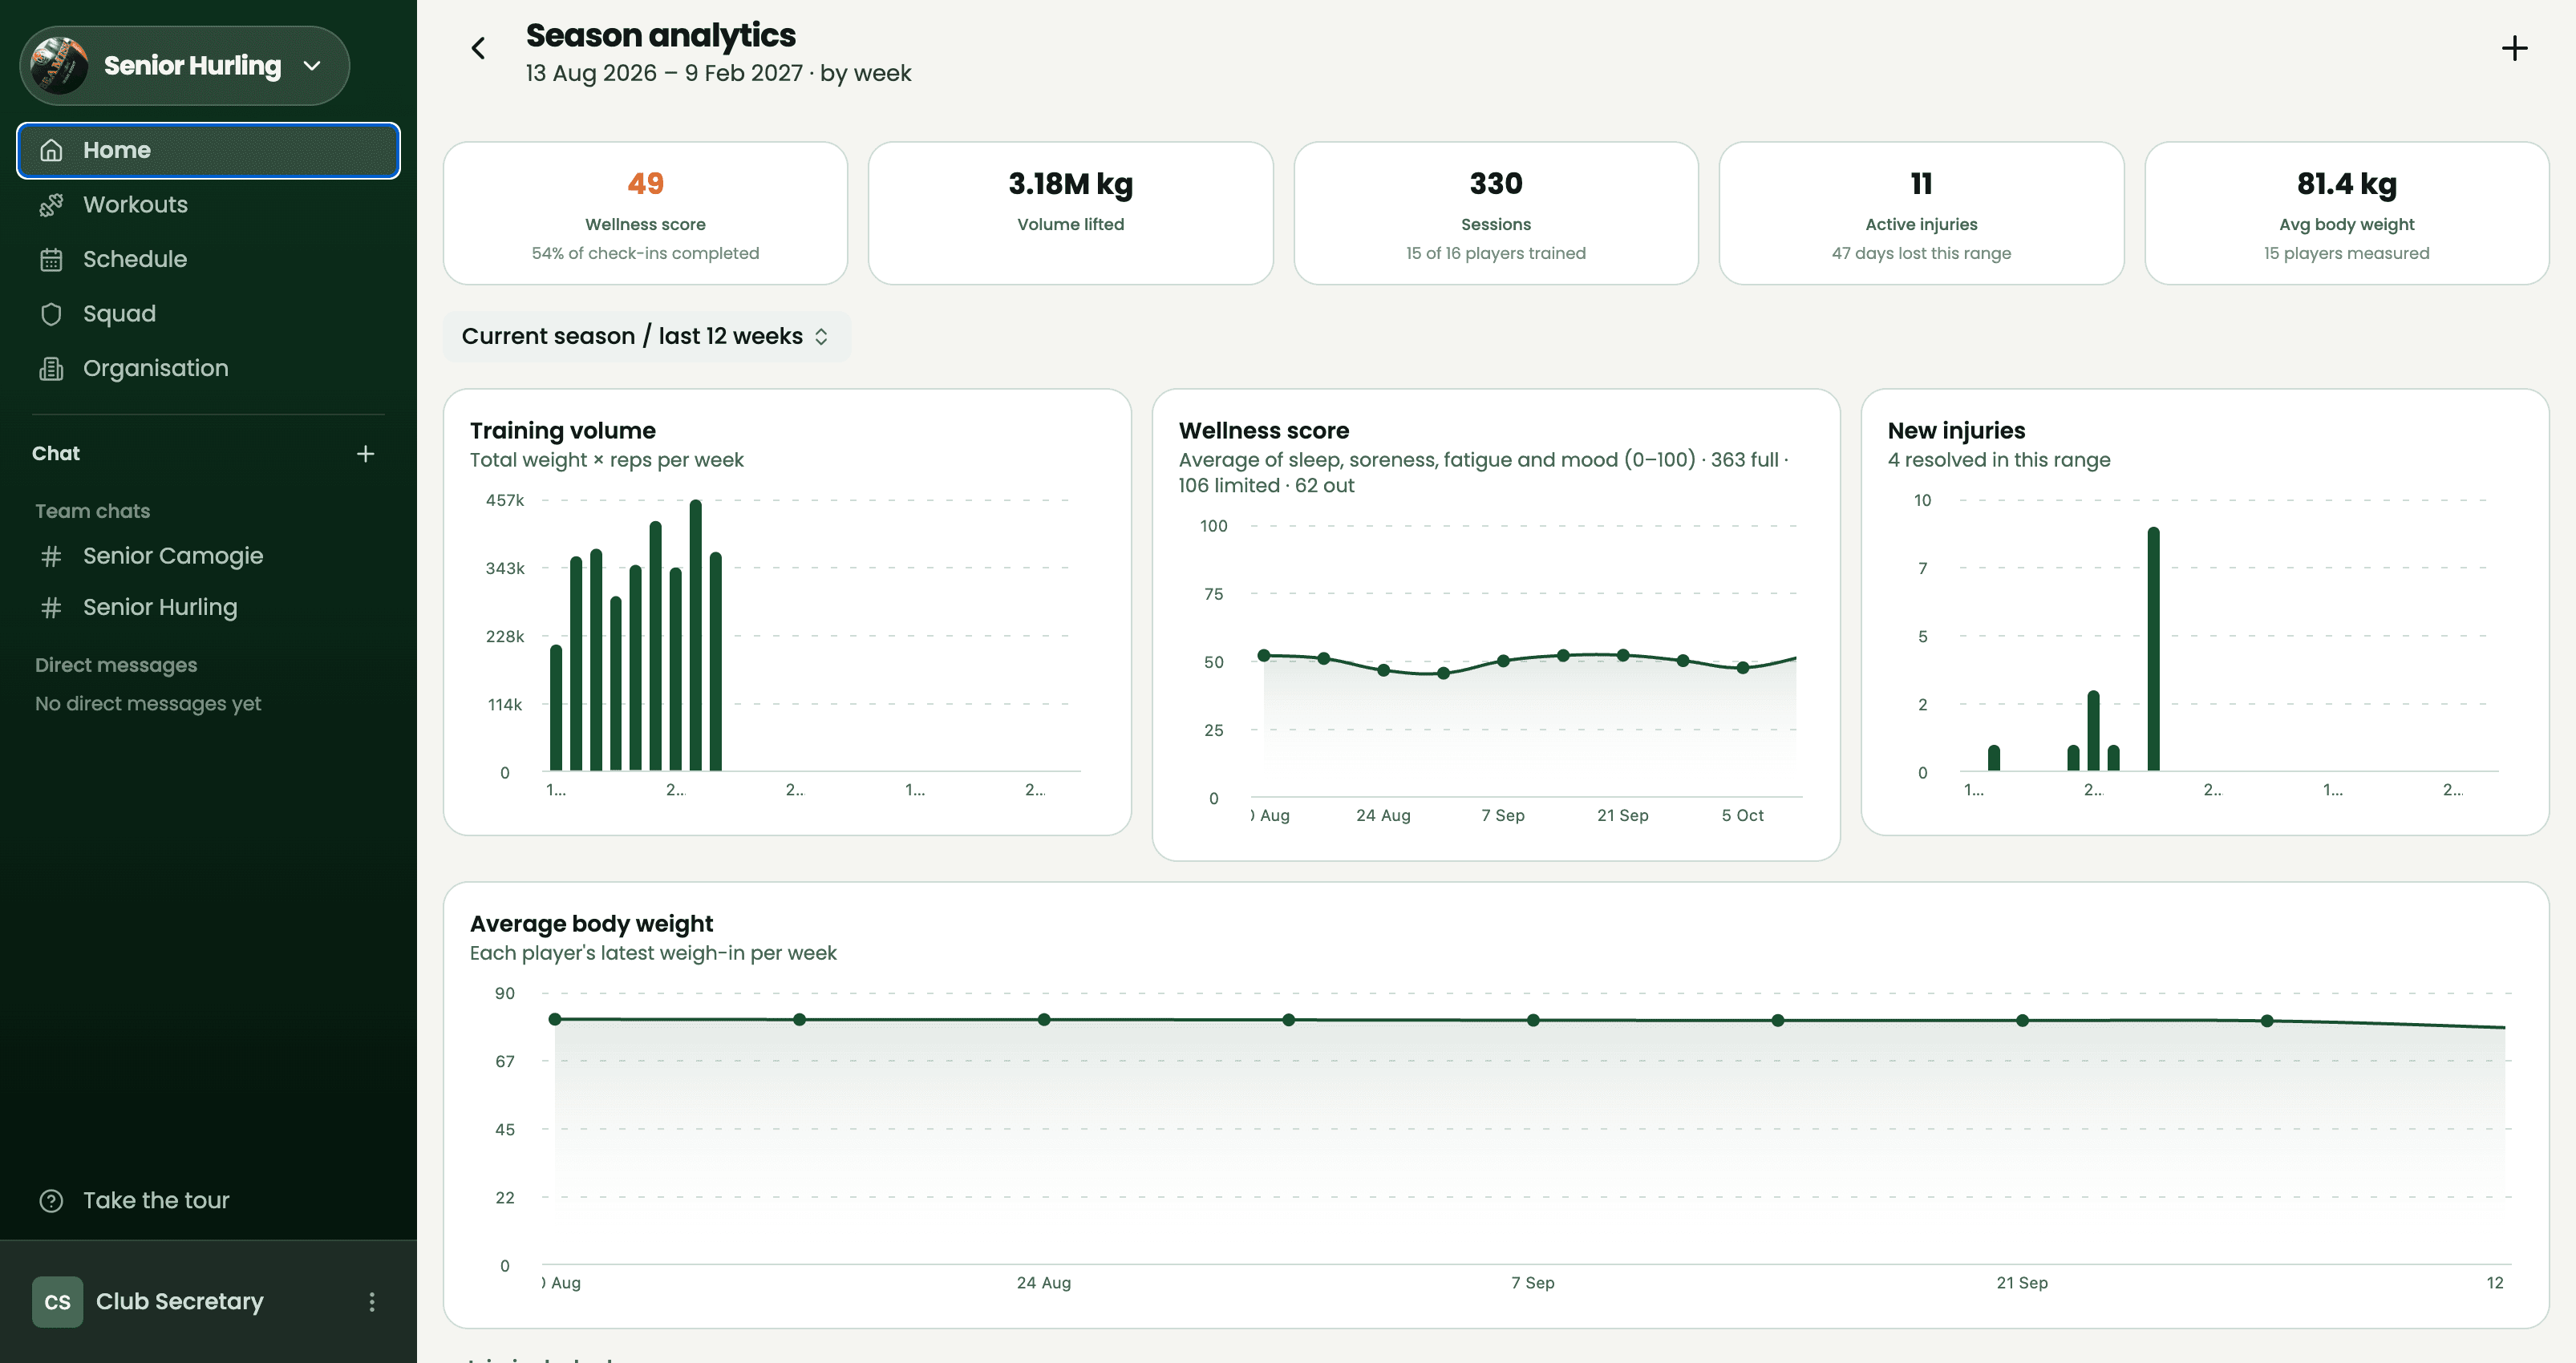Screen dimensions: 2576x1363
Task: Click 'Total weight × reps per week' subtitle
Action: point(607,460)
